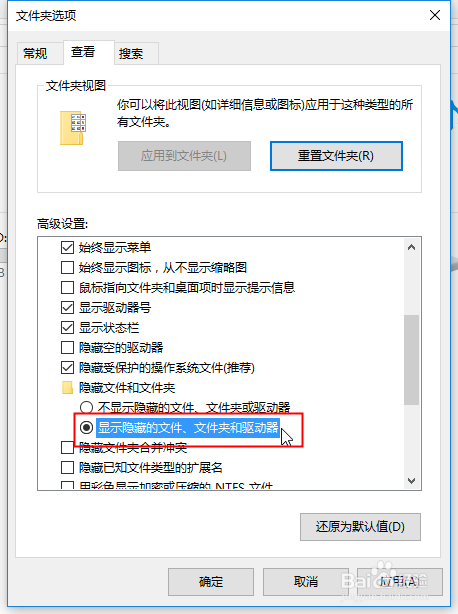Check 鼠标指向文件夹和桌面项时显示提示信息

pos(67,287)
